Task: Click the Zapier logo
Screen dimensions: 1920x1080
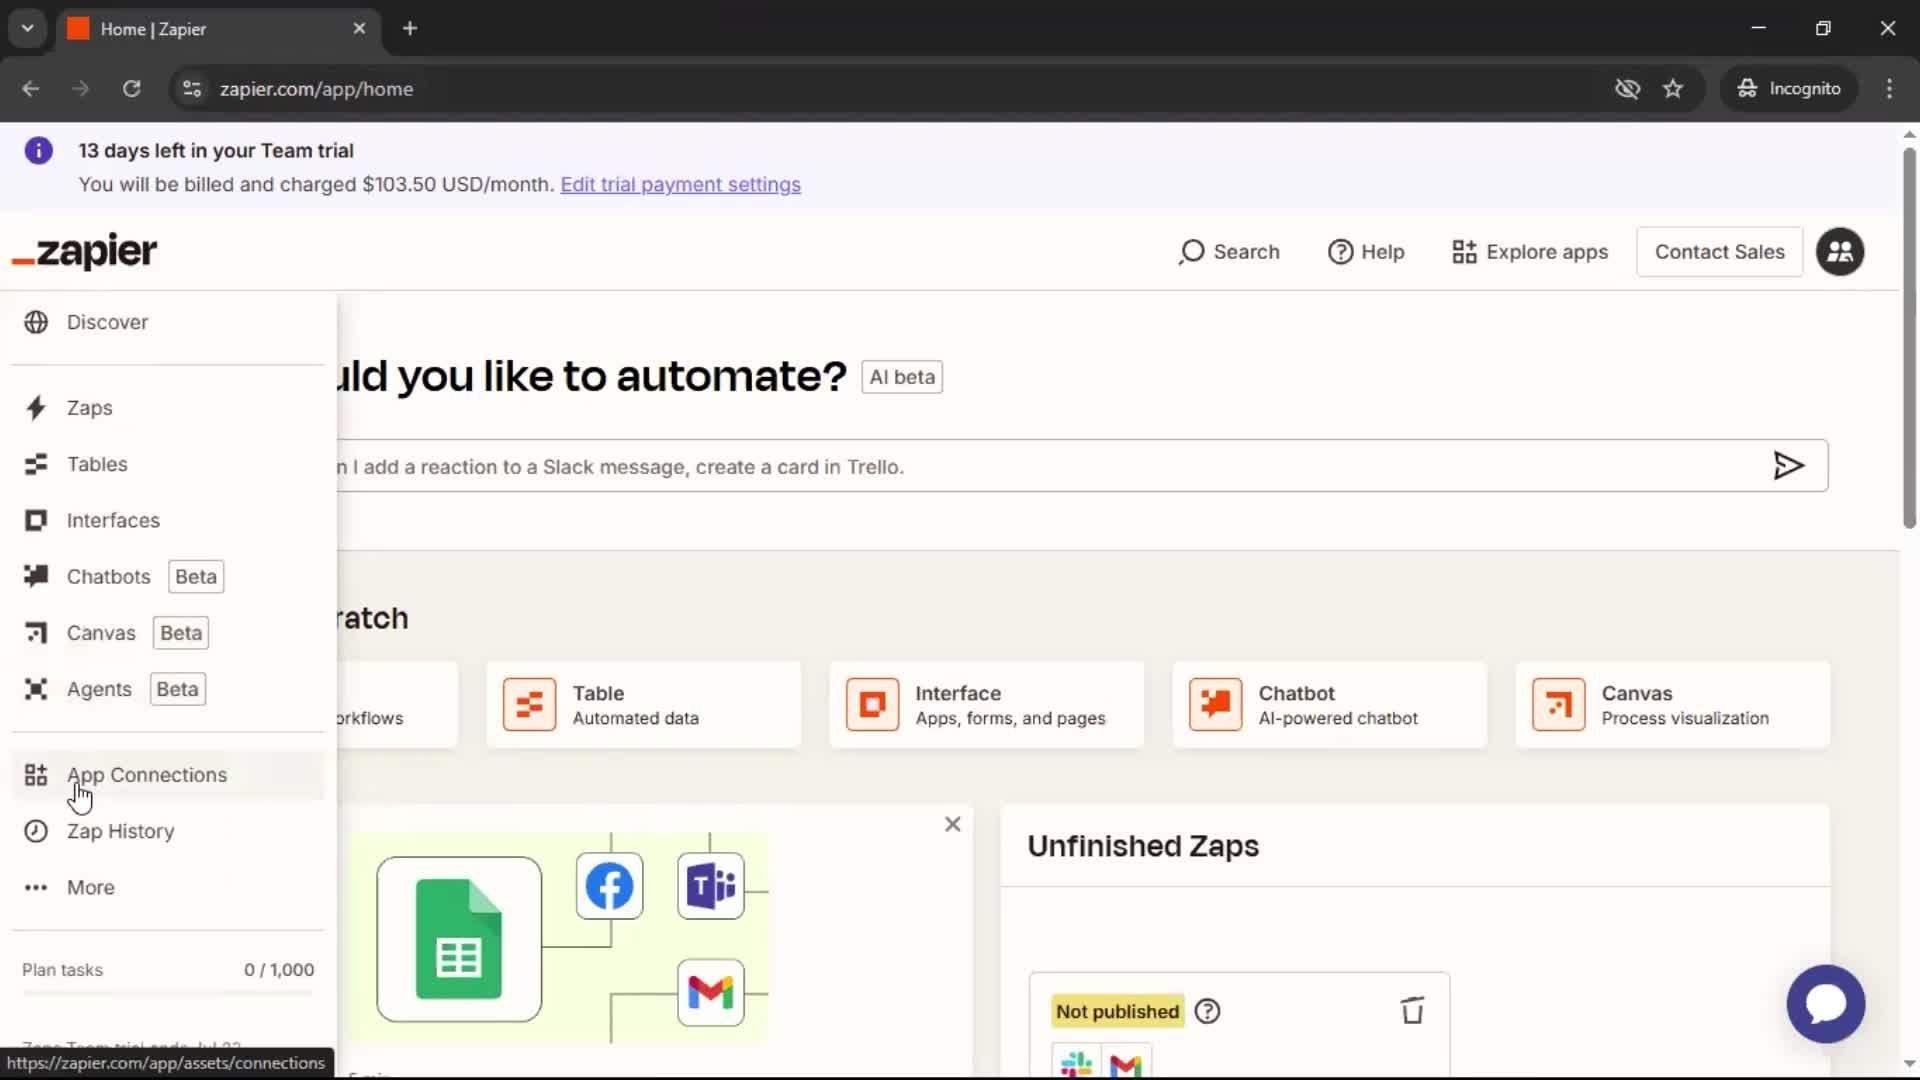Action: tap(85, 251)
